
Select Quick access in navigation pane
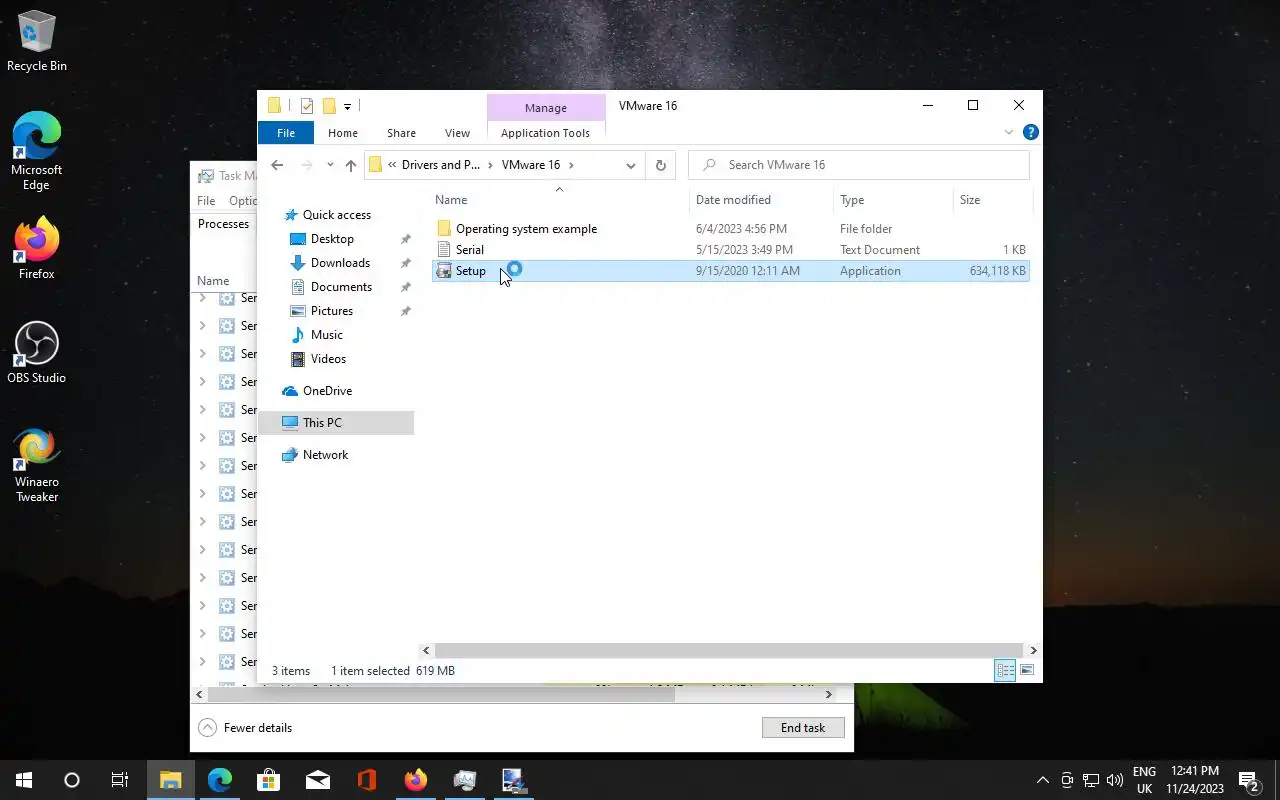tap(337, 215)
